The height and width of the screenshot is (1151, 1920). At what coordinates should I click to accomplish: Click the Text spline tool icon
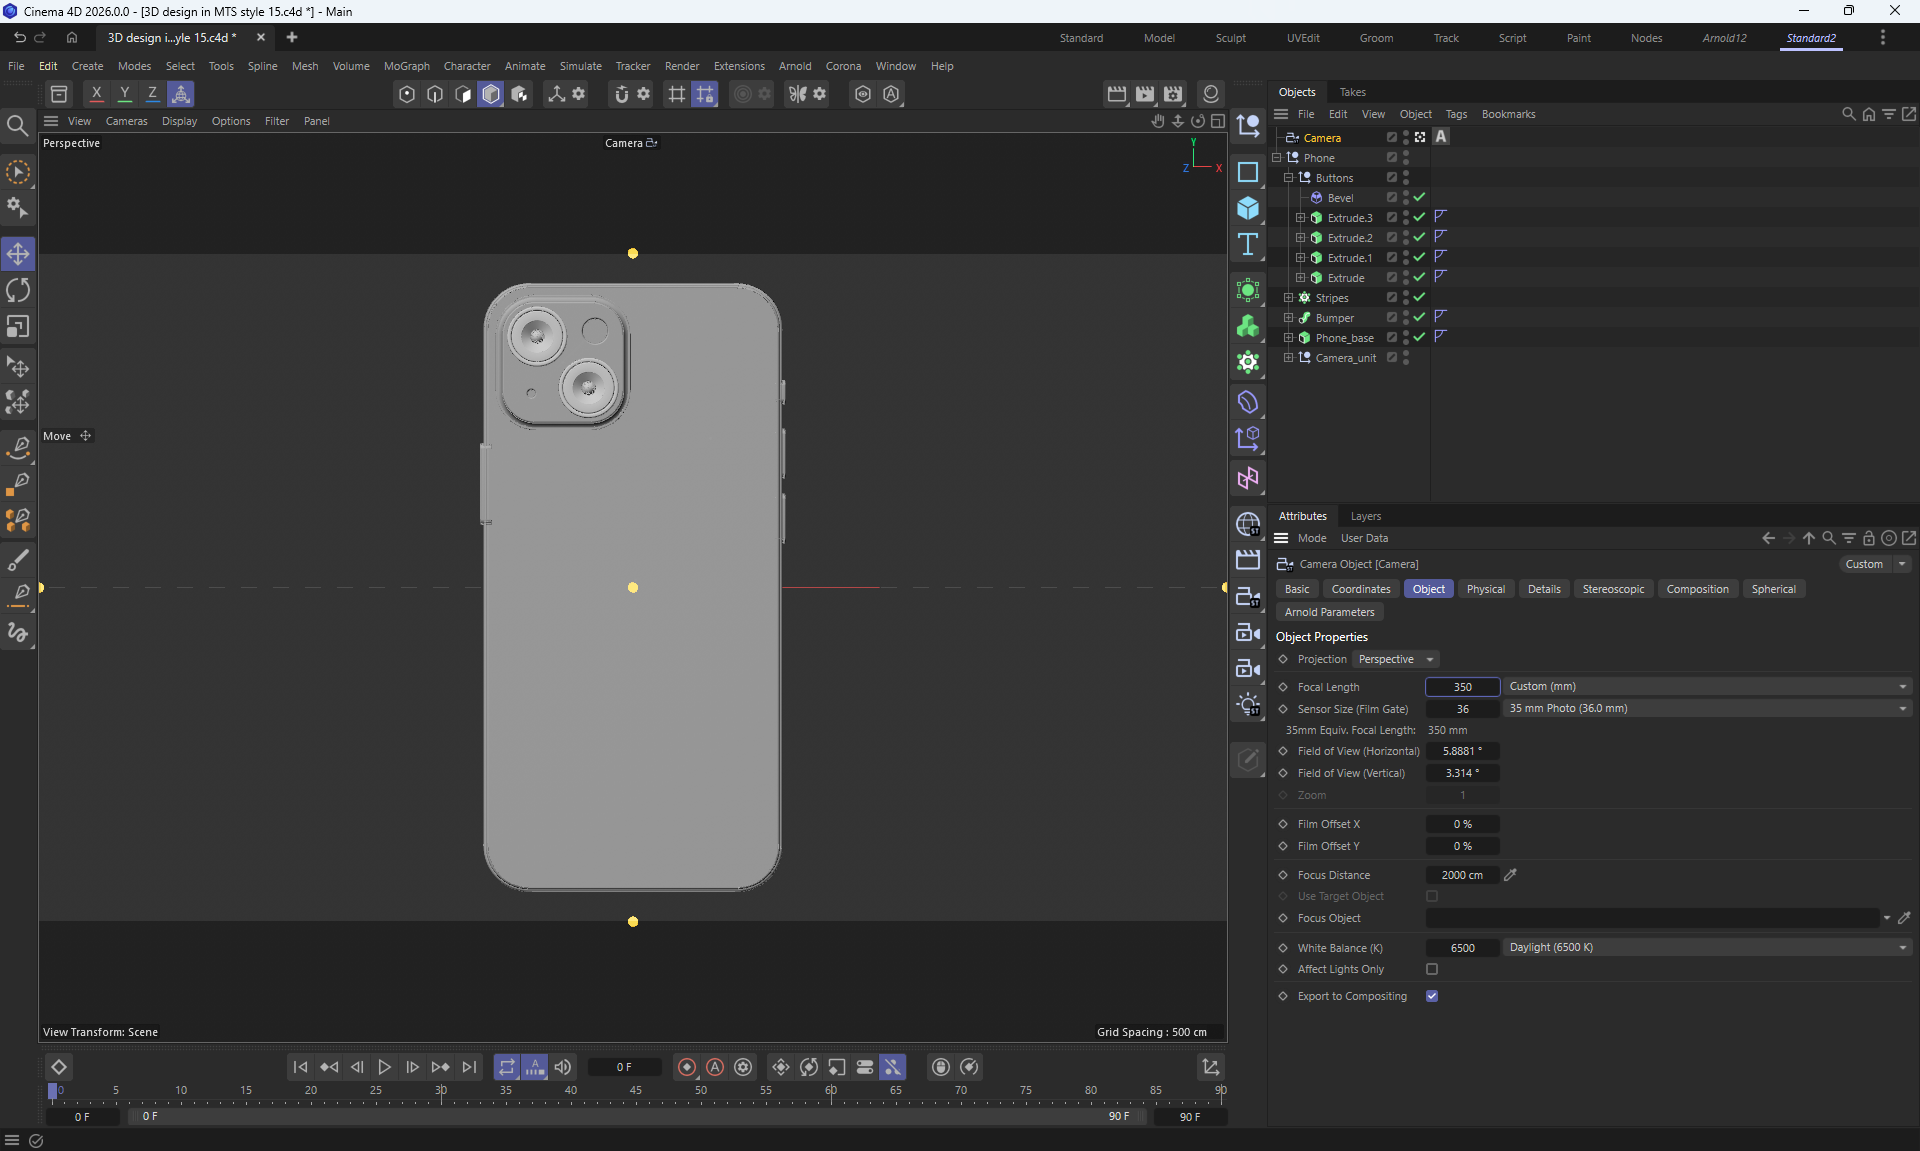click(1247, 245)
